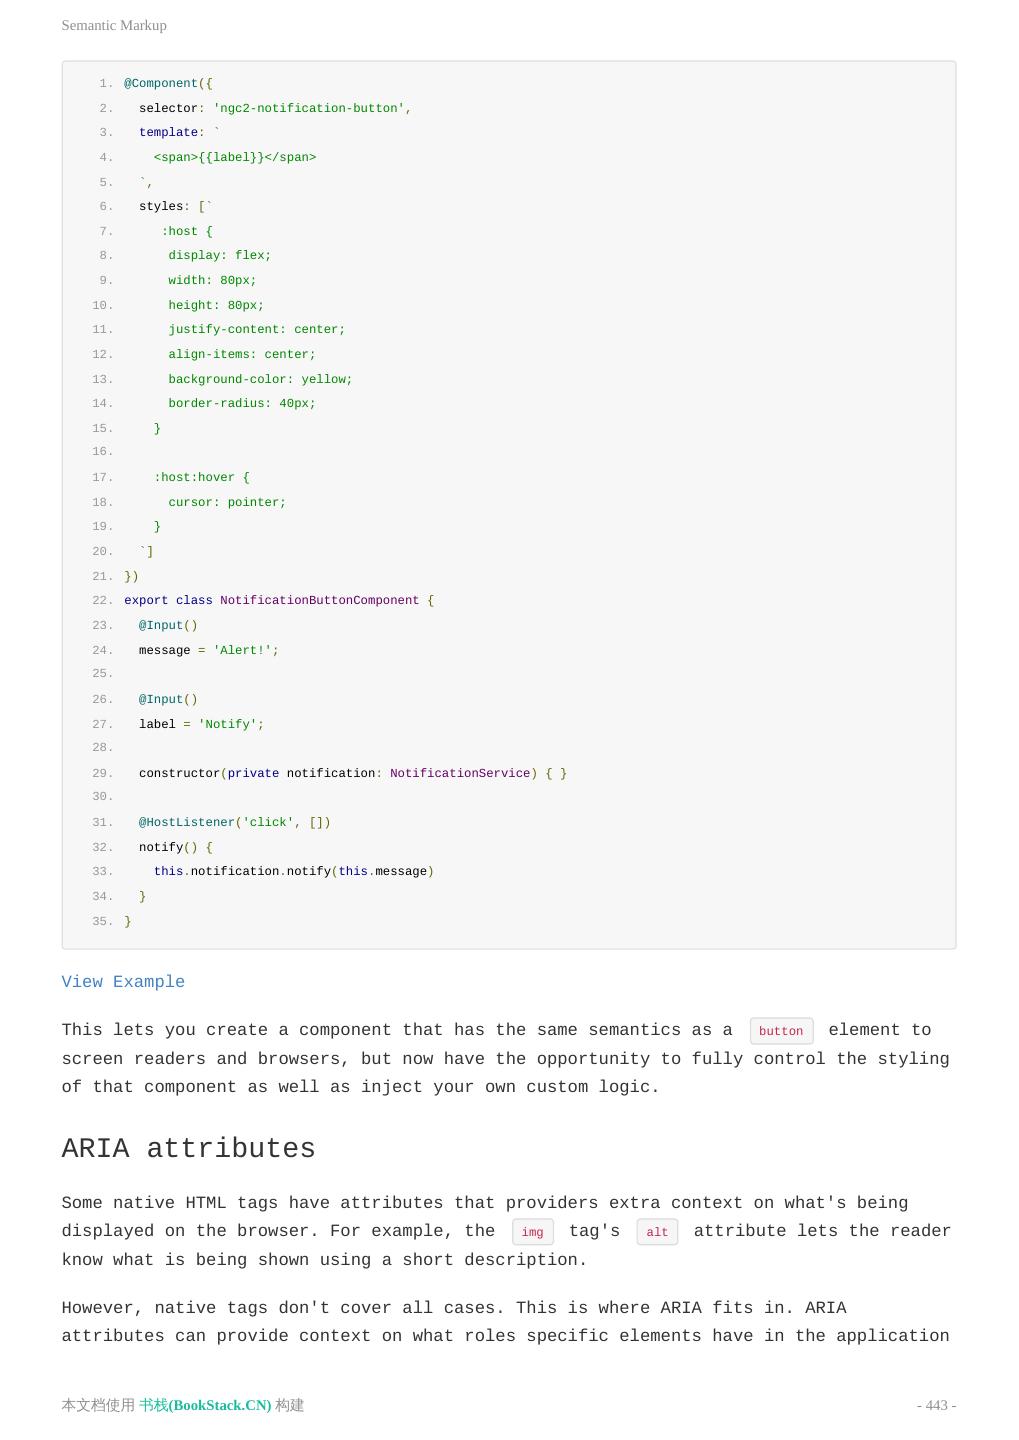1019x1440 pixels.
Task: Open the View Example link
Action: (123, 982)
